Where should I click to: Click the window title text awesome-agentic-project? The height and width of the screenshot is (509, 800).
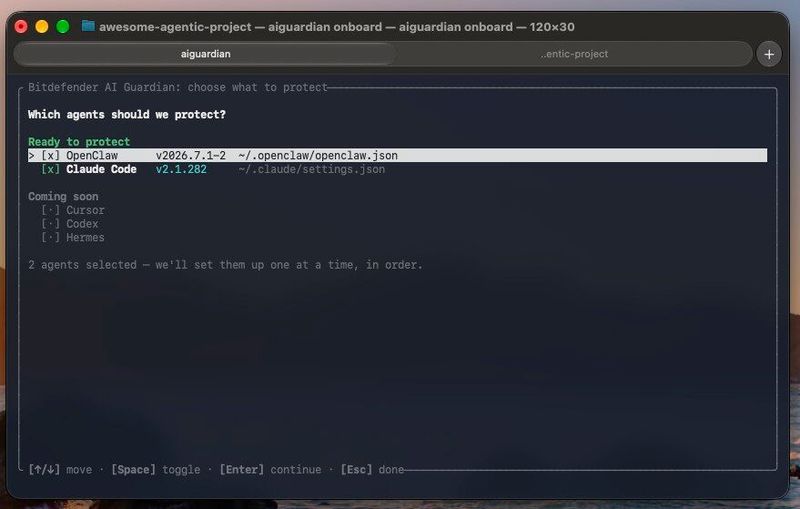(175, 27)
